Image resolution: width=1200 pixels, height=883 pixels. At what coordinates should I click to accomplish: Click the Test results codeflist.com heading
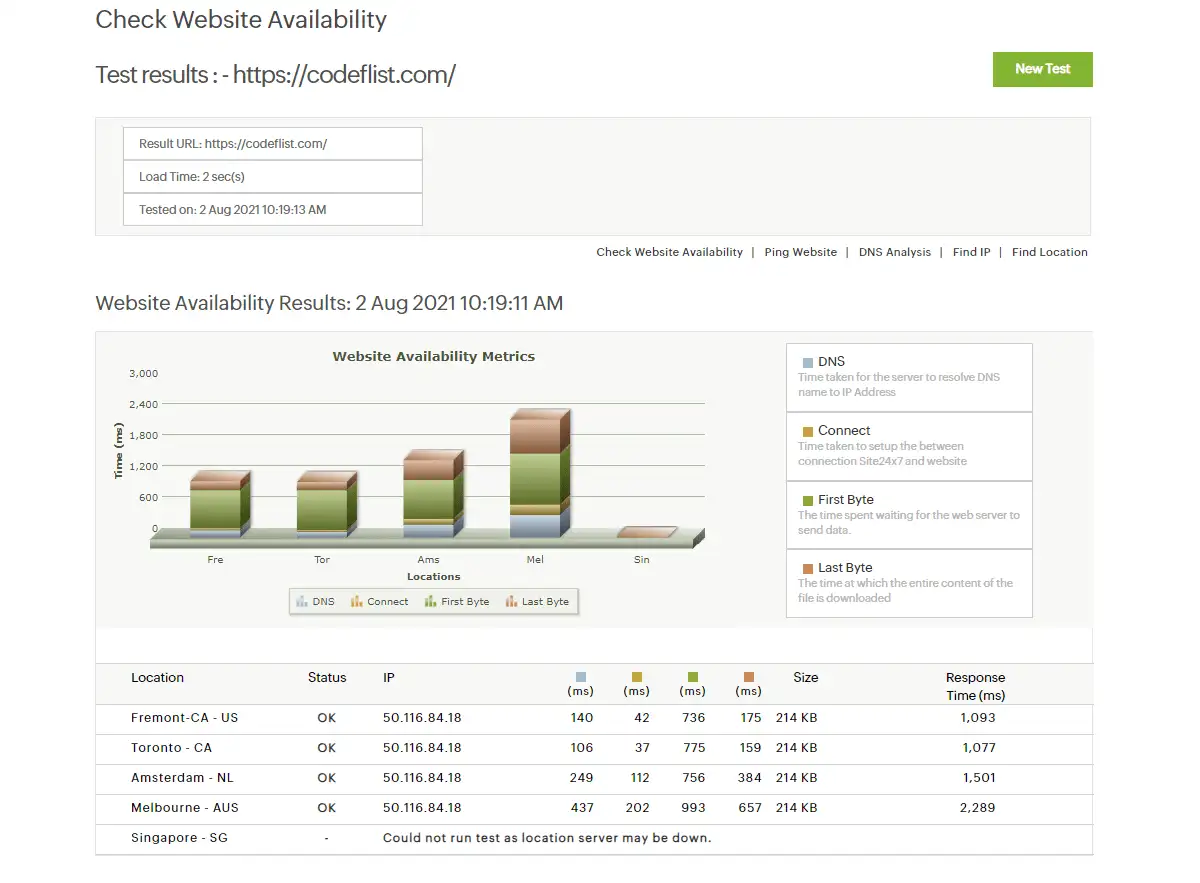276,75
